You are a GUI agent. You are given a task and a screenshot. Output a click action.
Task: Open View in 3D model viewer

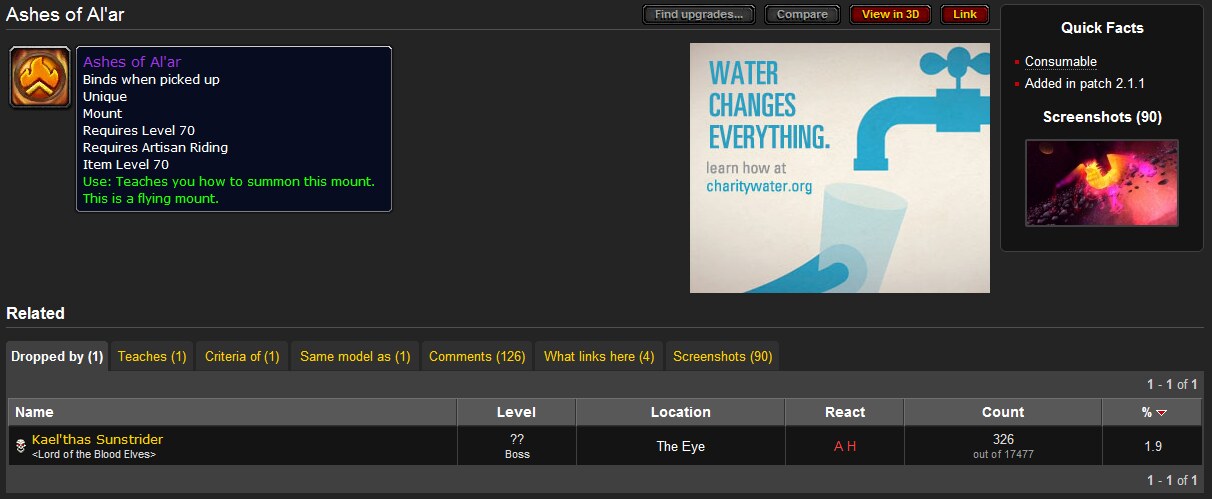pyautogui.click(x=890, y=14)
